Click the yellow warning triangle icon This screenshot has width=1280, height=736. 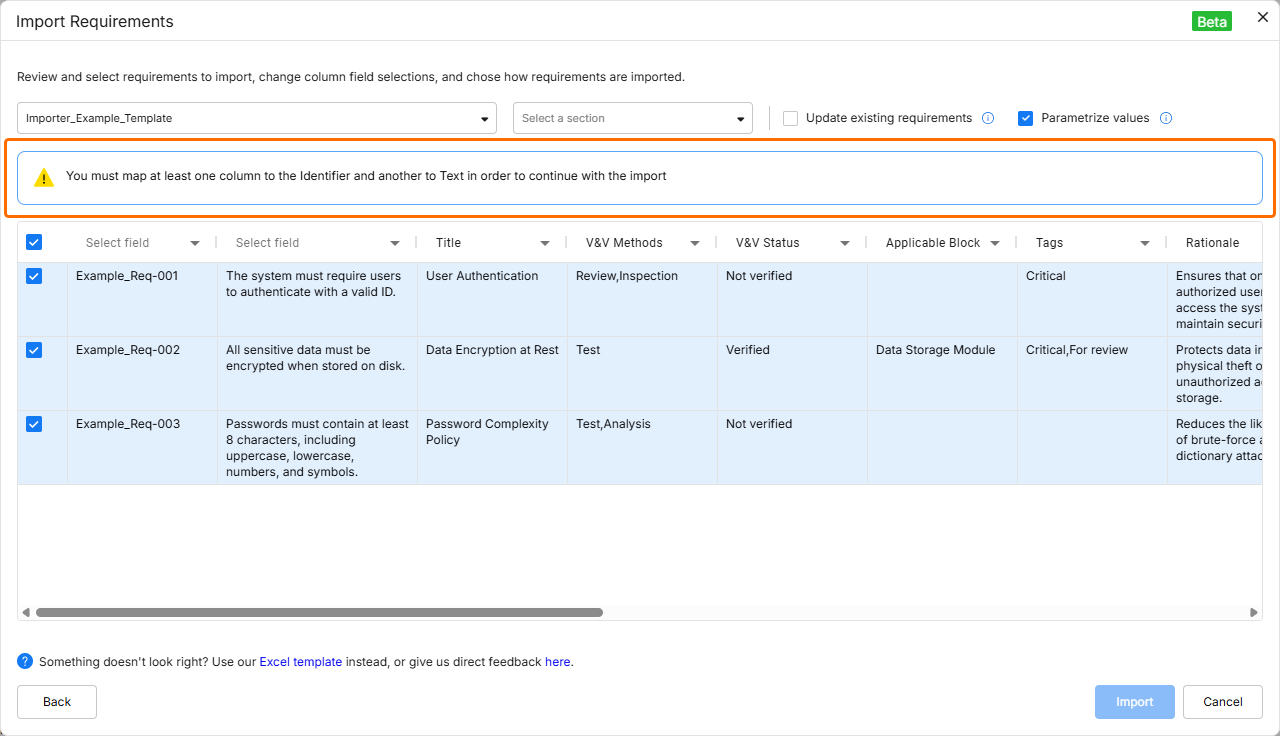click(x=44, y=177)
